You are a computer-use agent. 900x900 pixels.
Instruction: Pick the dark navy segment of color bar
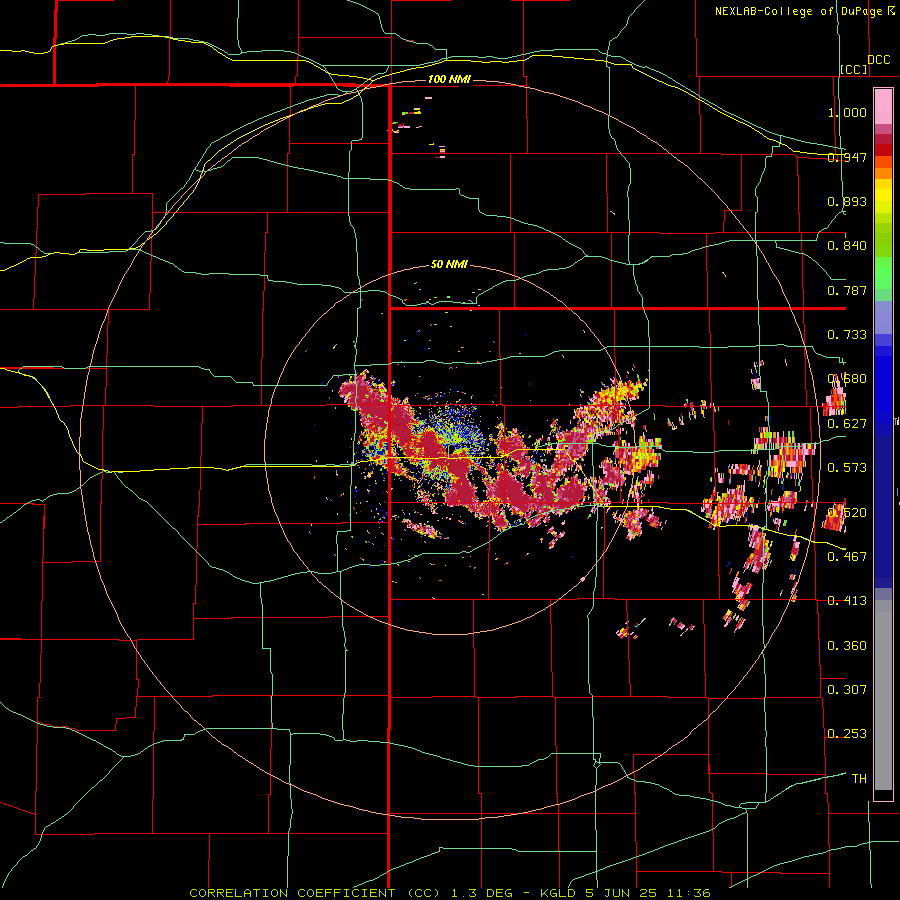883,511
